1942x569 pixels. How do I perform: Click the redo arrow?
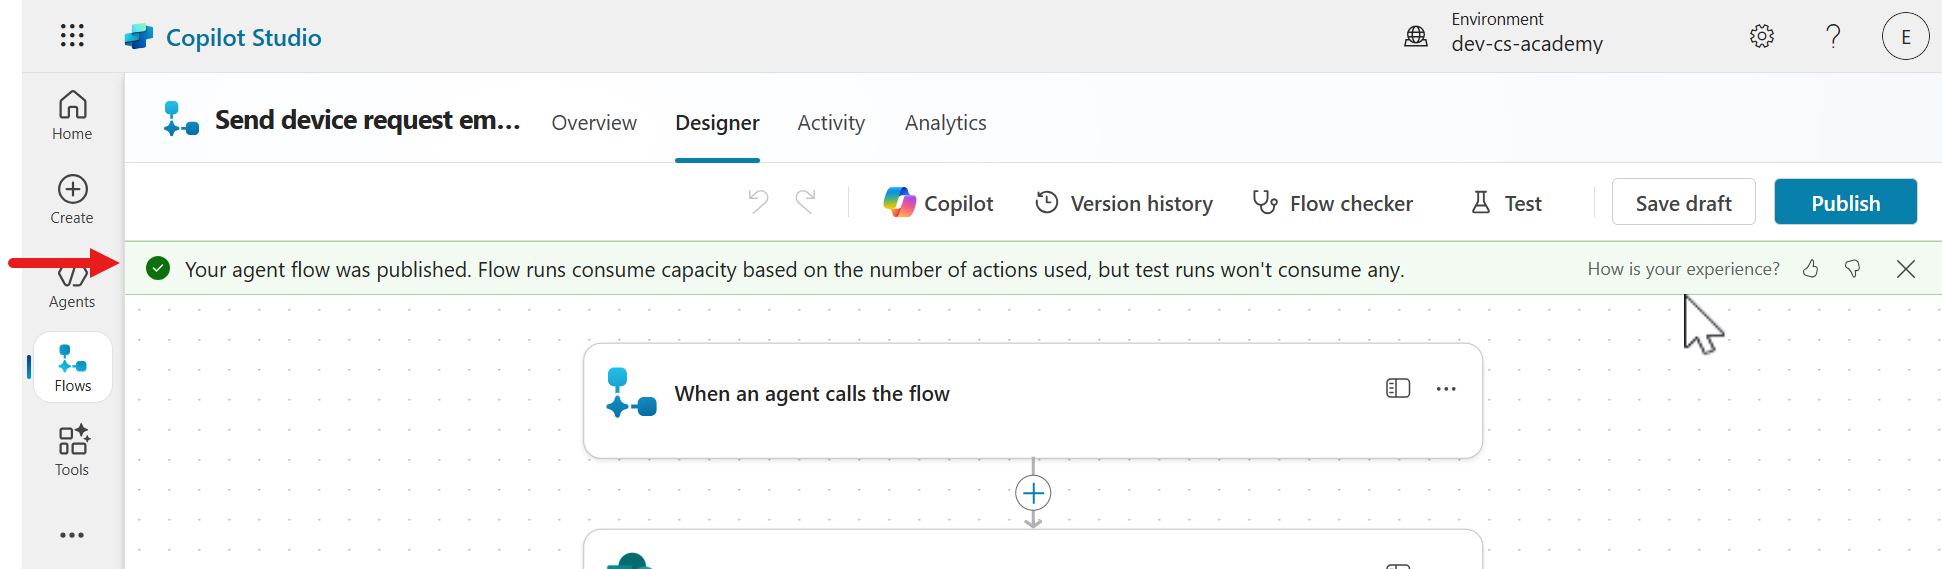[x=805, y=202]
